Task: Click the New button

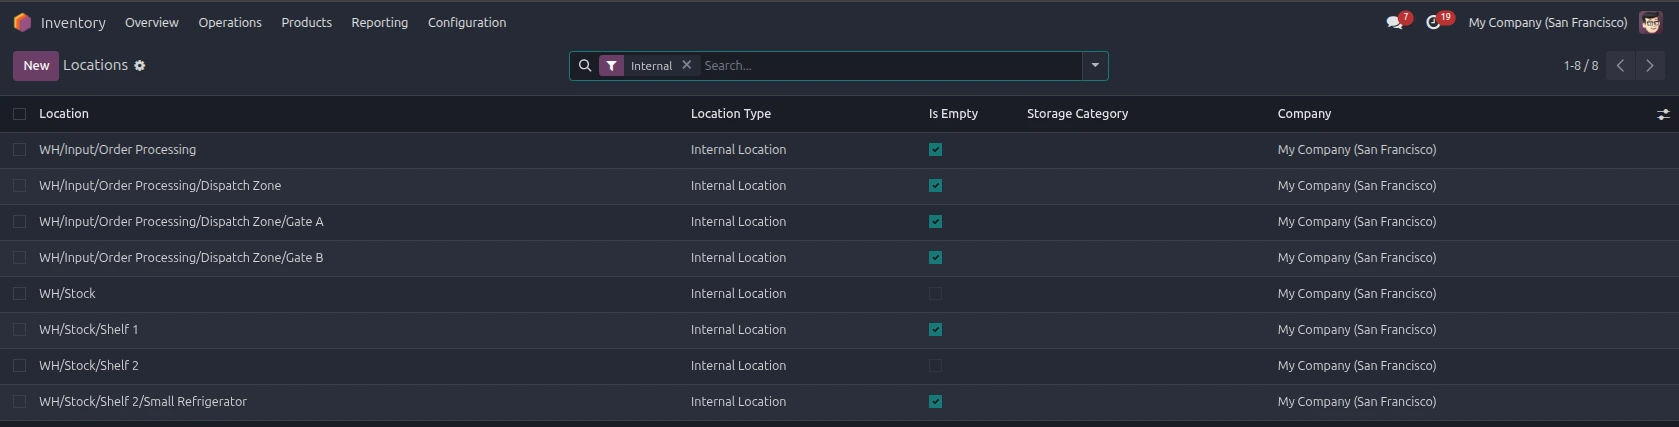Action: [x=36, y=66]
